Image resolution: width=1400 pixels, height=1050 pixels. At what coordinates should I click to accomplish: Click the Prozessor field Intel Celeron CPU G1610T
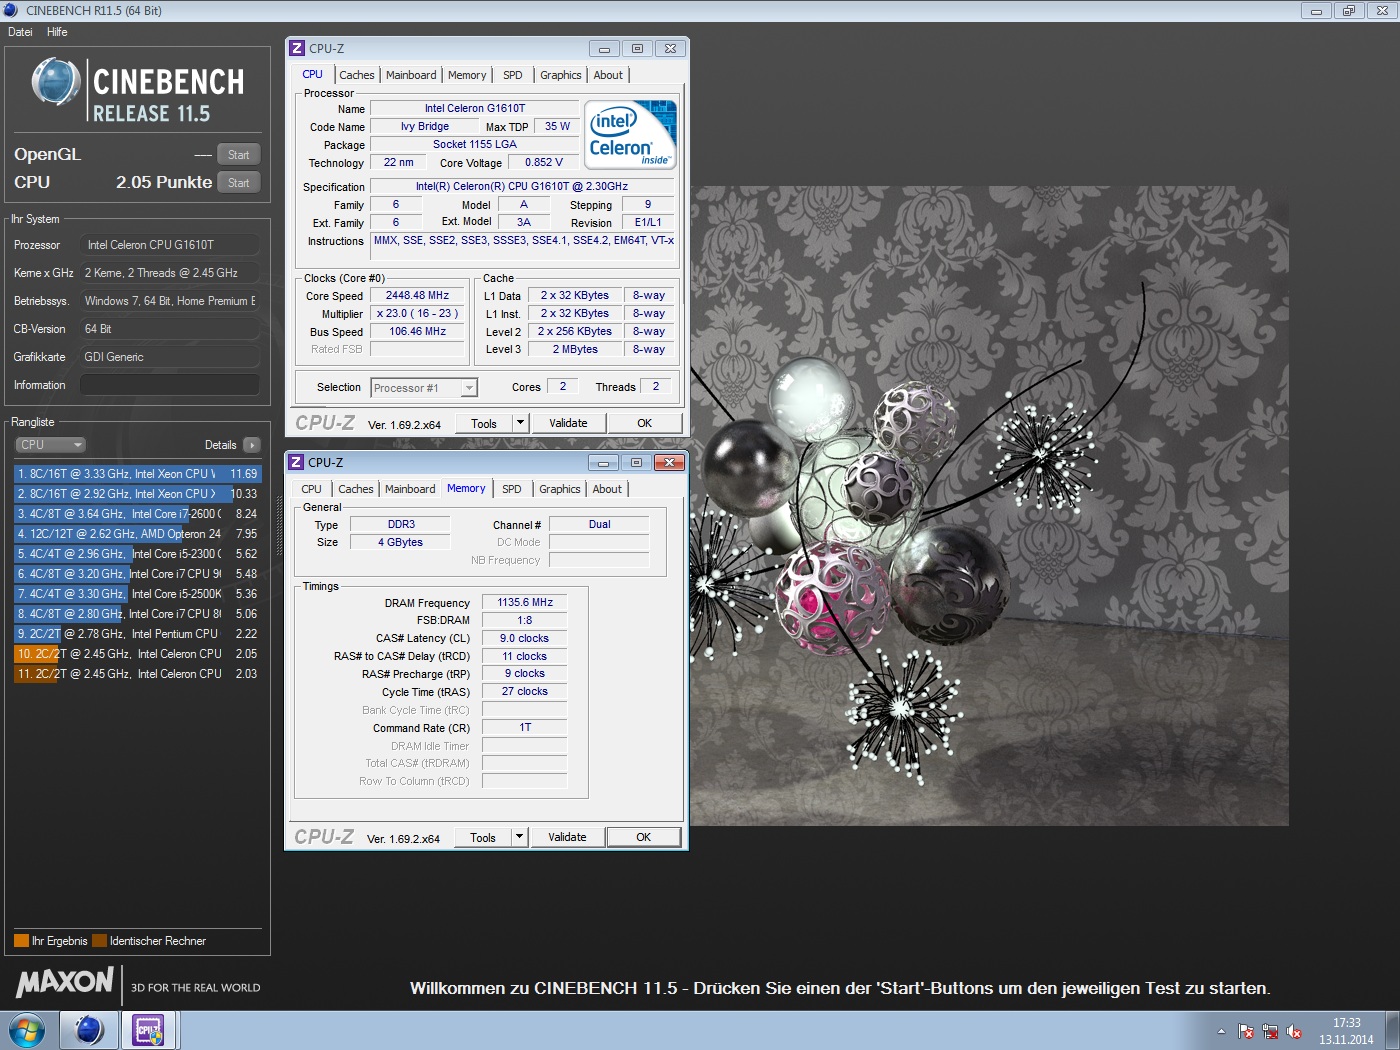click(x=170, y=245)
